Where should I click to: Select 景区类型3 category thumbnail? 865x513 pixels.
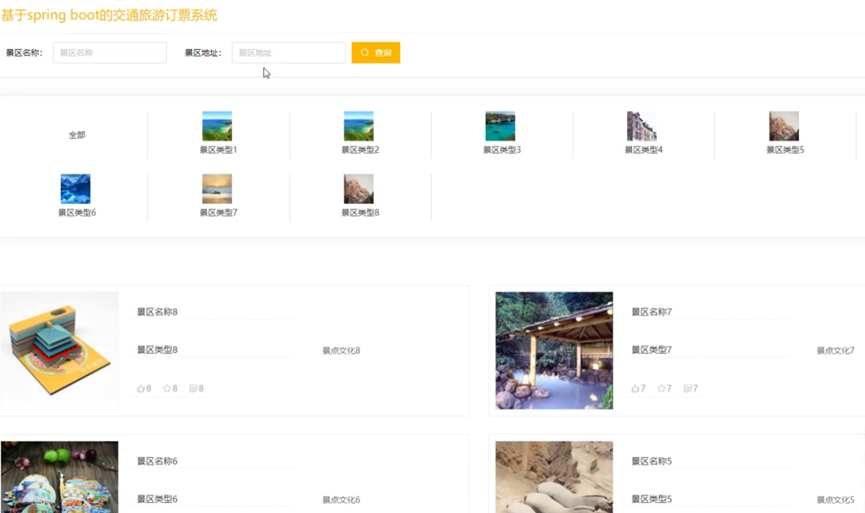coord(500,126)
